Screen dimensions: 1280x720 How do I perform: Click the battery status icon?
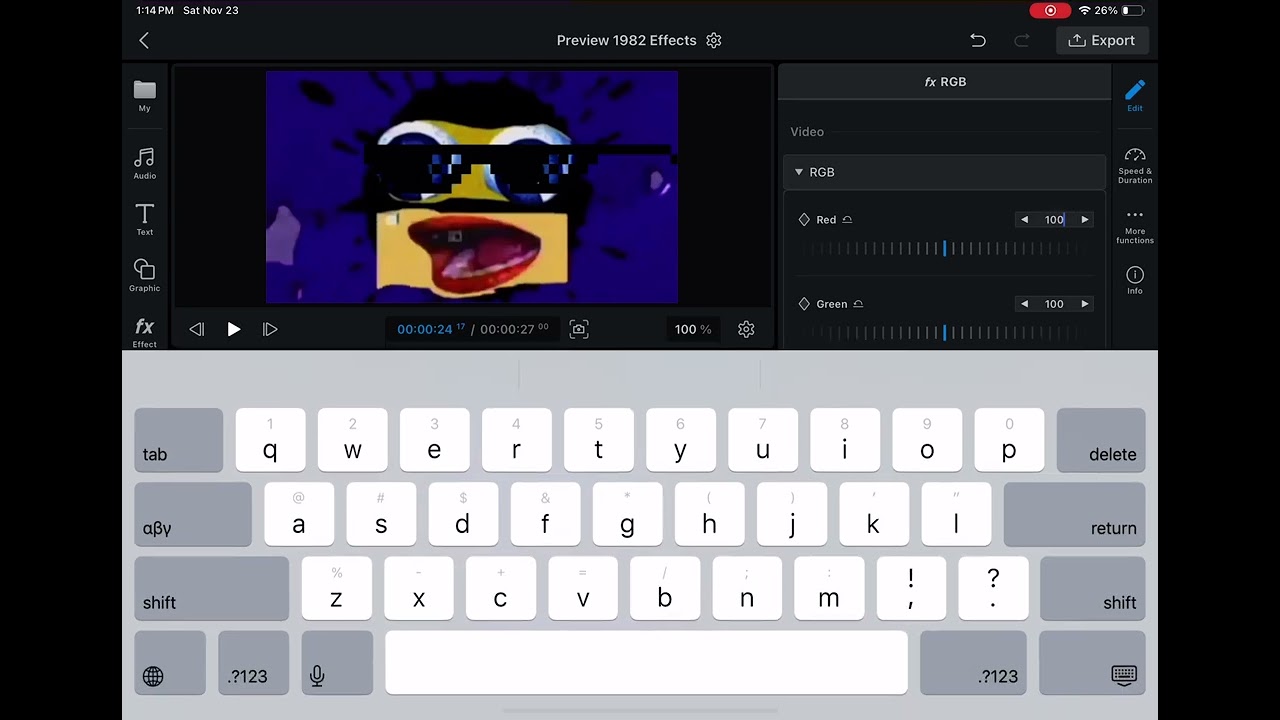[1132, 10]
